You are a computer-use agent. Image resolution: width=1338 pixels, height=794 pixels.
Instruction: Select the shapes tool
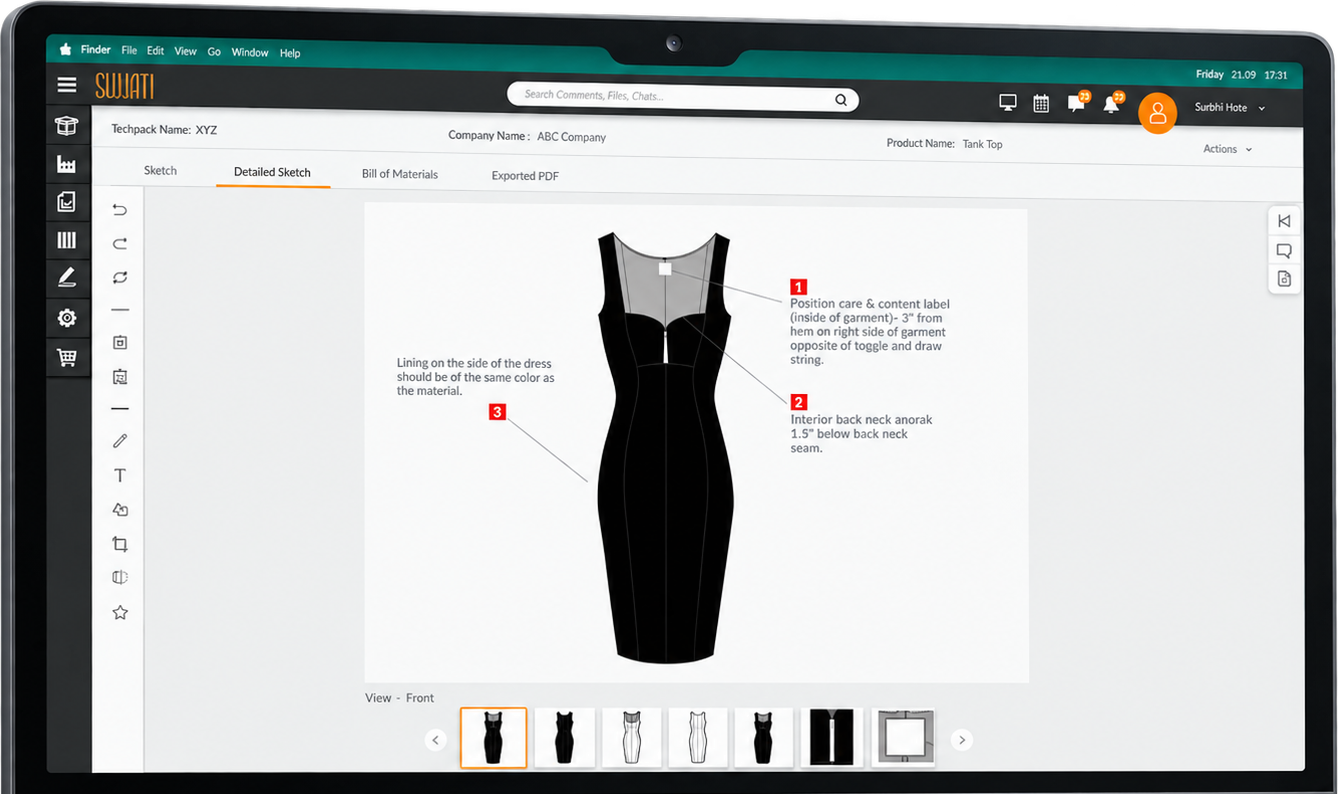[120, 510]
